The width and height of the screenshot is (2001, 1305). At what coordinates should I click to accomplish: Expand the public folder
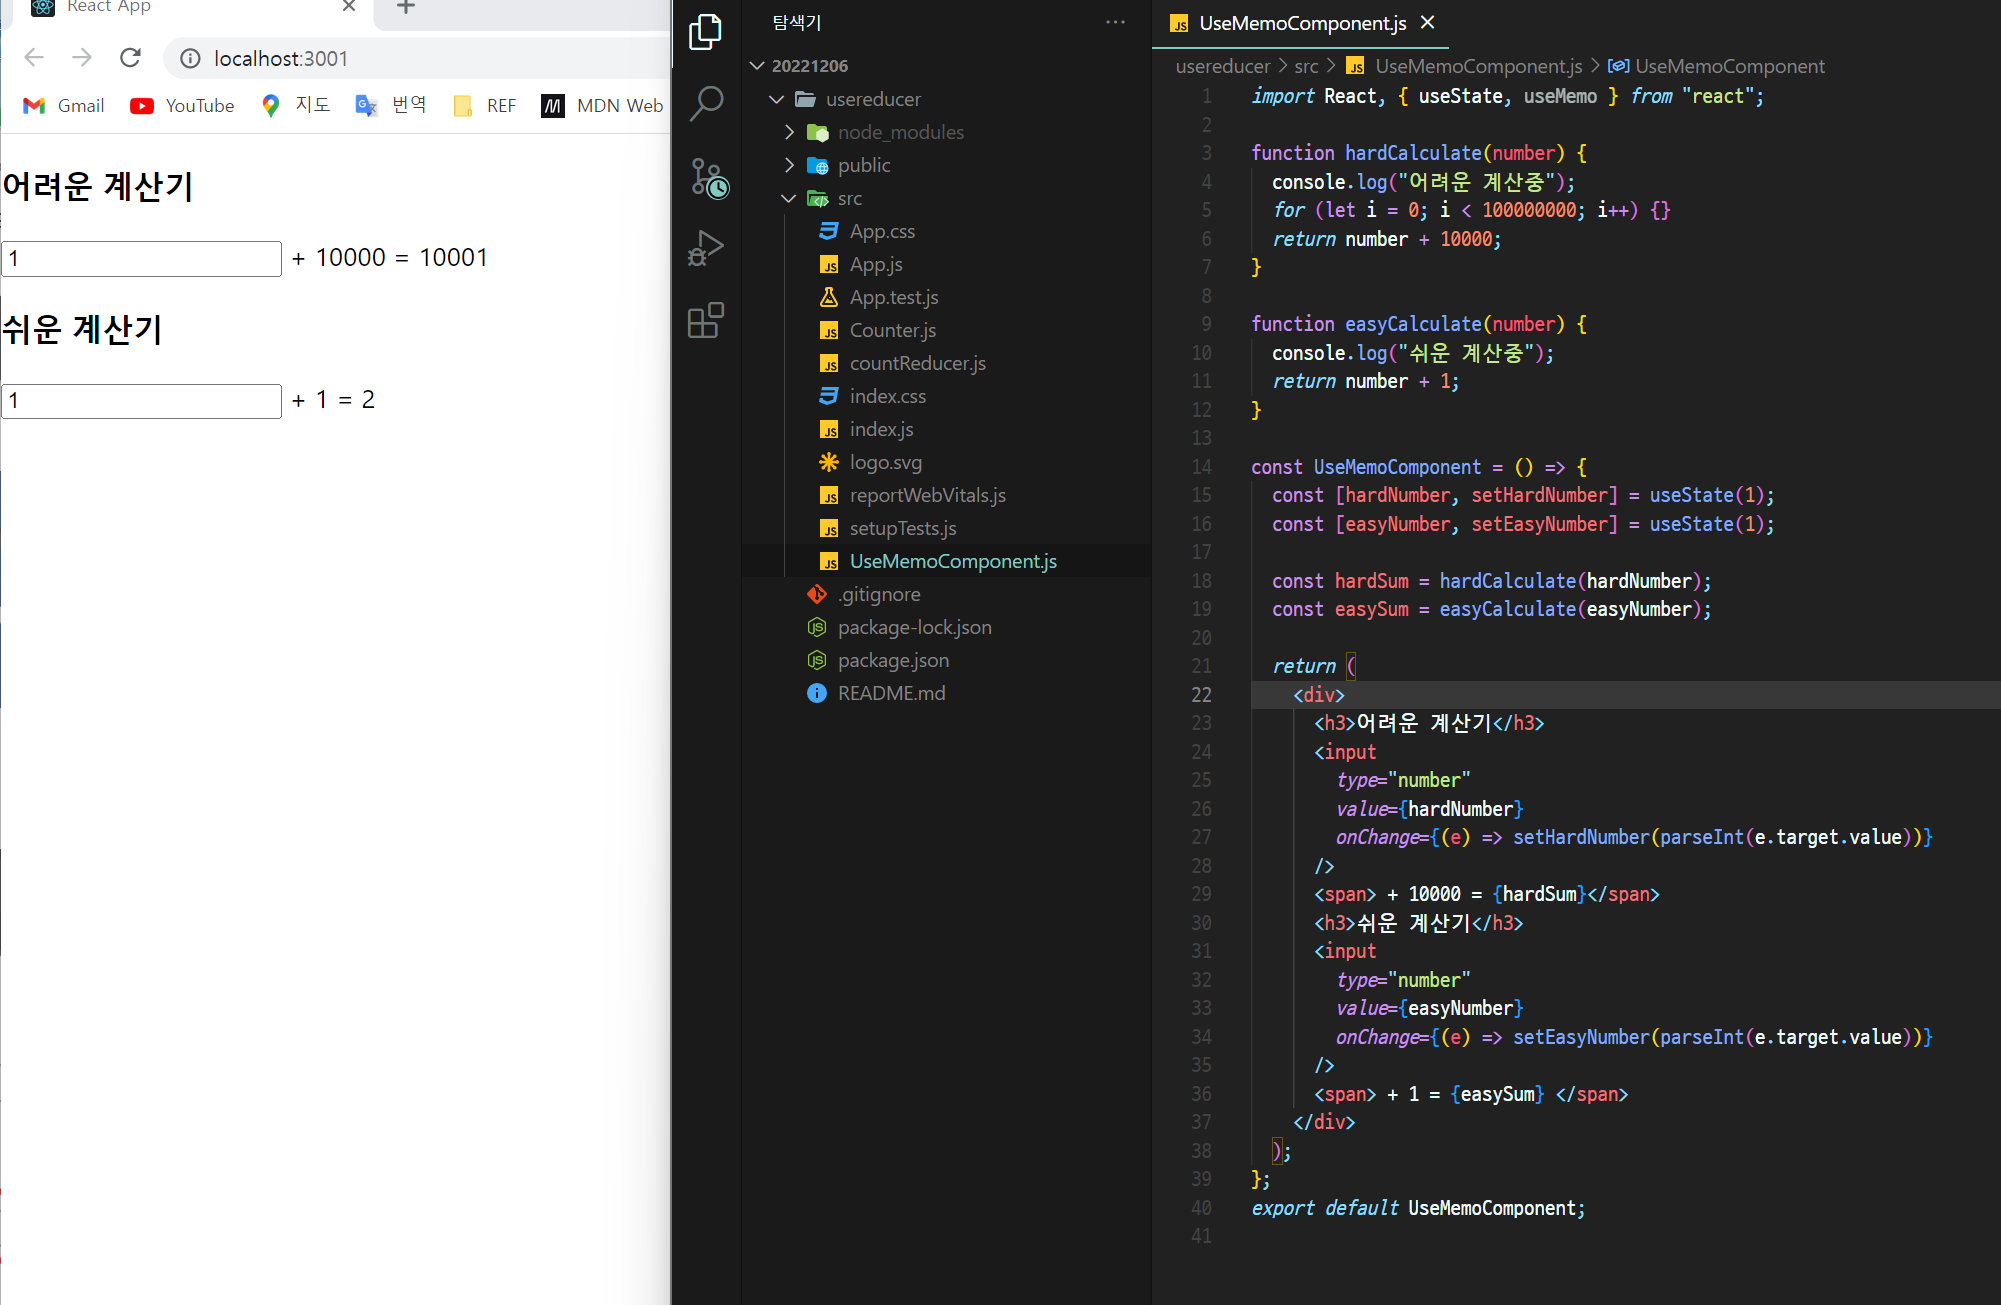pyautogui.click(x=790, y=165)
